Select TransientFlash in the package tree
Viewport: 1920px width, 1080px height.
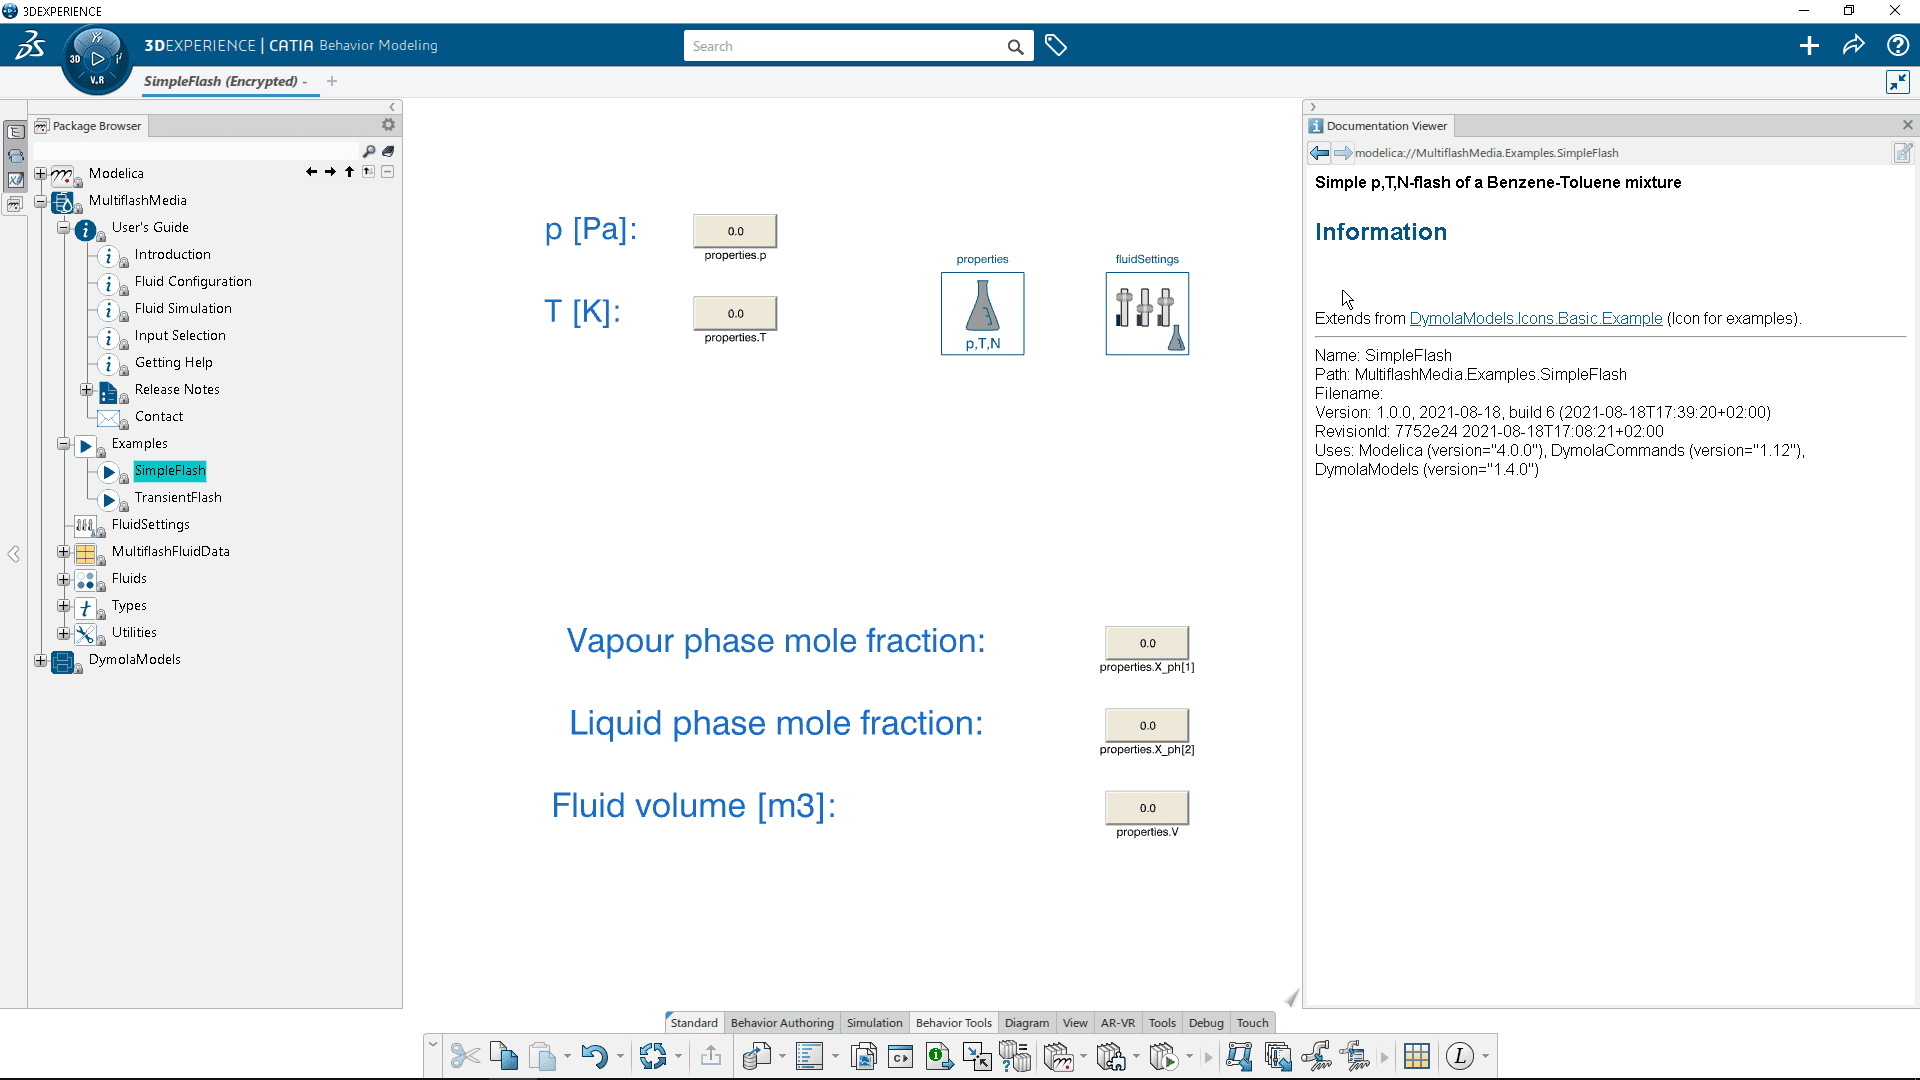coord(178,497)
